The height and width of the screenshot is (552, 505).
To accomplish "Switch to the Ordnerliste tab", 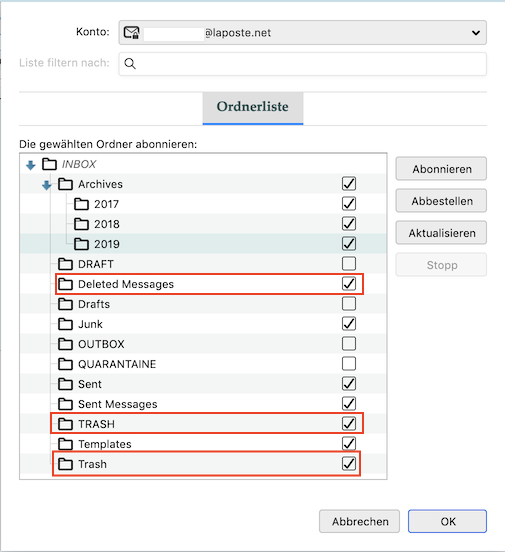I will [253, 107].
